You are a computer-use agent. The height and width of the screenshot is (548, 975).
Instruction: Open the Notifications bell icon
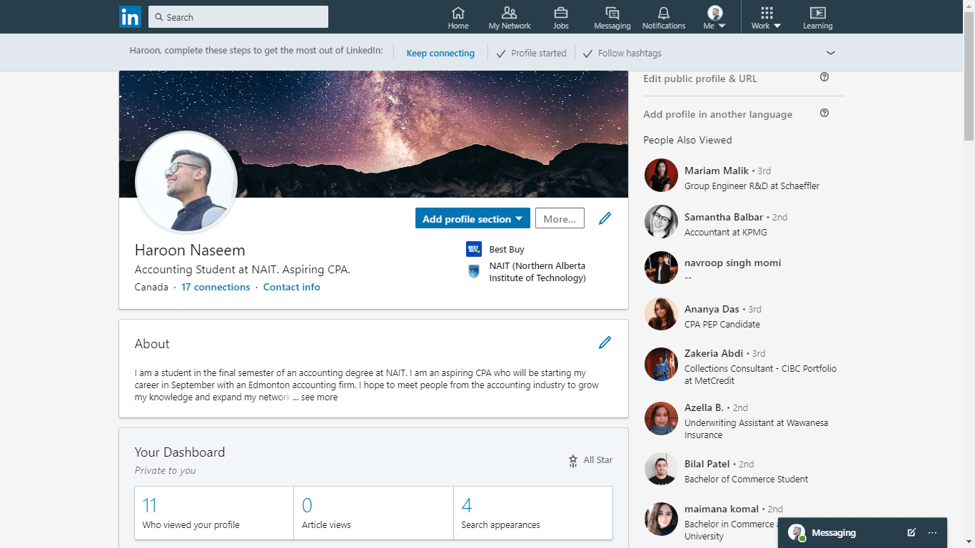point(663,13)
